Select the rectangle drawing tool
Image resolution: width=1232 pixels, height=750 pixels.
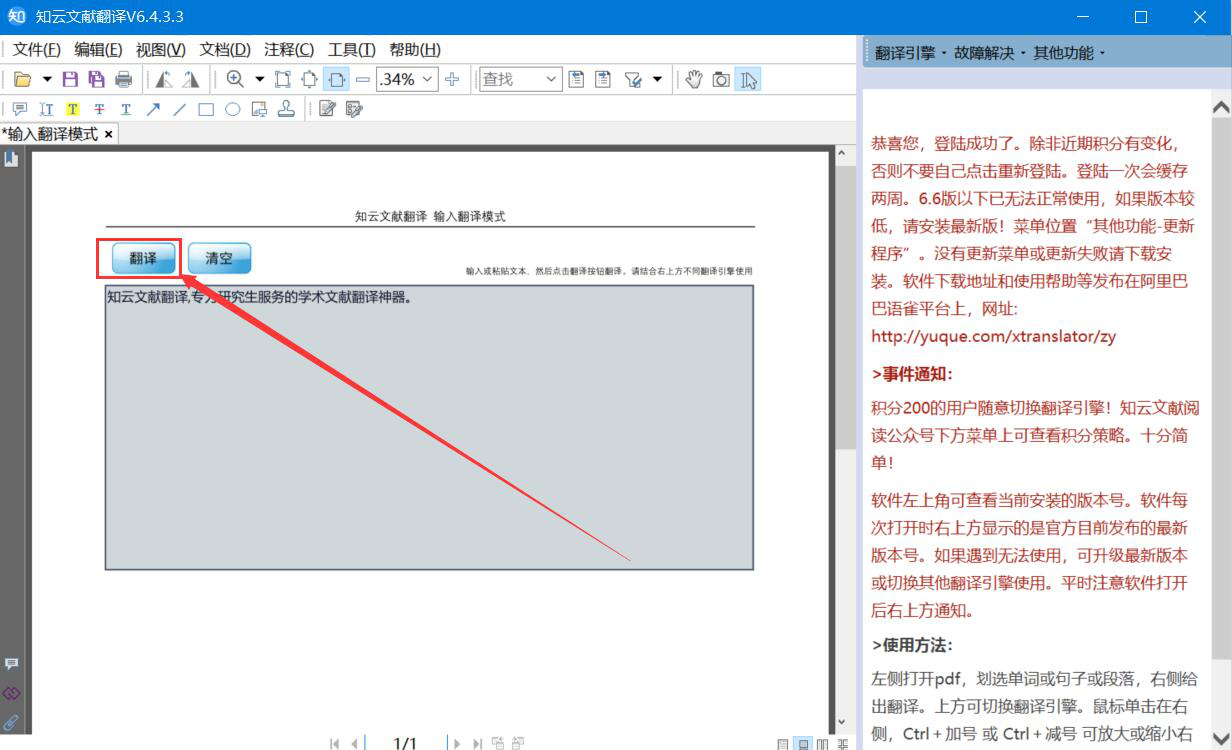point(206,109)
